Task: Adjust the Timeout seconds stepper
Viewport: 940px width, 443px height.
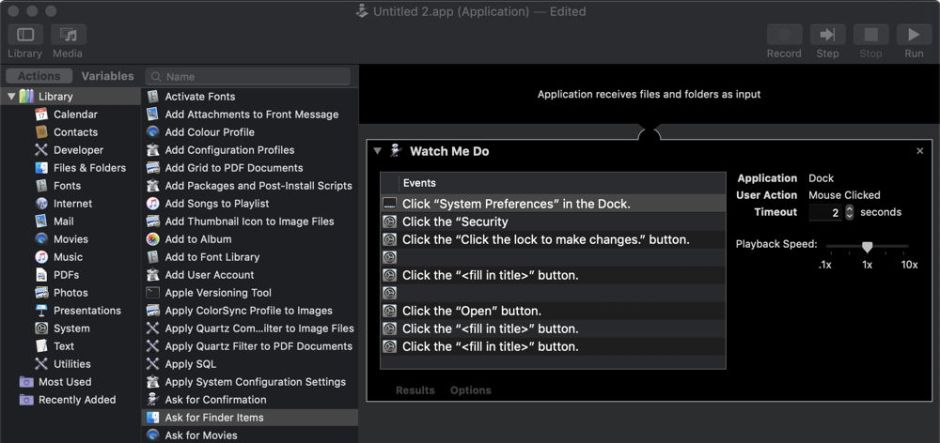Action: [850, 212]
